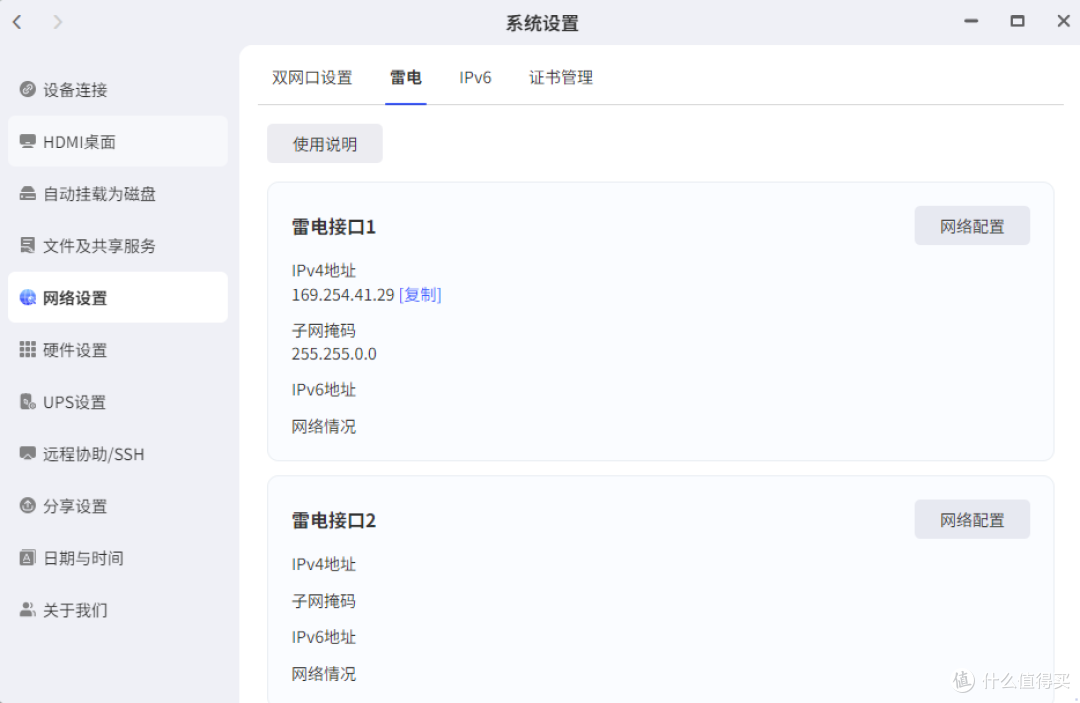This screenshot has height=703, width=1080.
Task: Open 设备连接 in the sidebar
Action: coord(118,90)
